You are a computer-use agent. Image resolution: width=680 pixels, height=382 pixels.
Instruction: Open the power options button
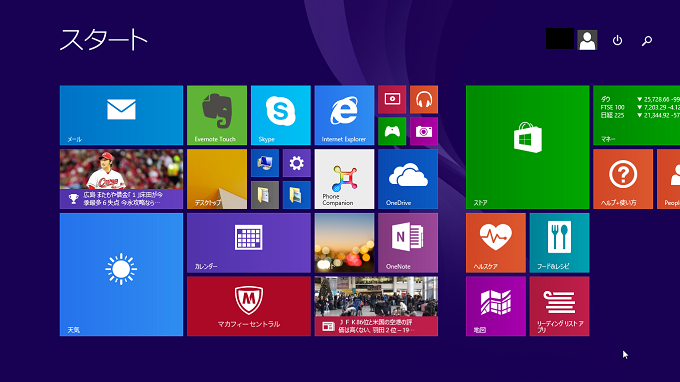coord(617,40)
